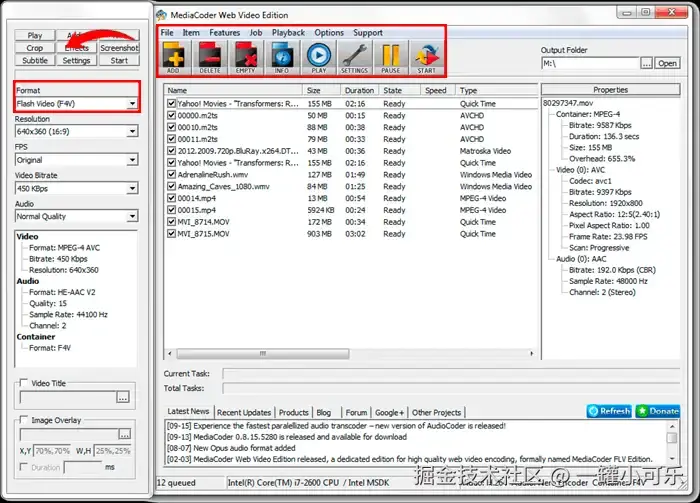Select the 00015.mp4 file row
Image resolution: width=700 pixels, height=503 pixels.
351,210
